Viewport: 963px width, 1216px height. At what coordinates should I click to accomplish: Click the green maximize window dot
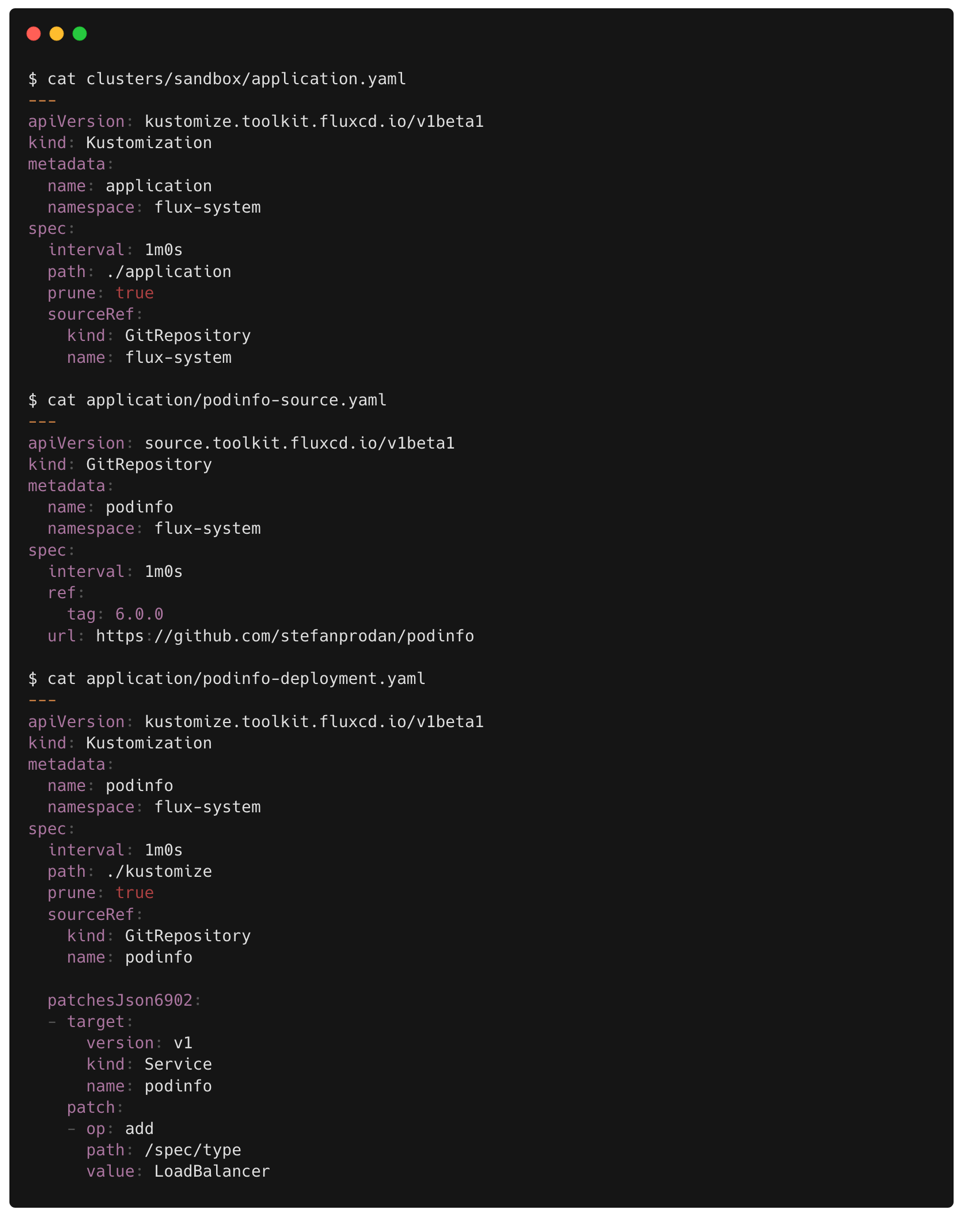pyautogui.click(x=79, y=33)
